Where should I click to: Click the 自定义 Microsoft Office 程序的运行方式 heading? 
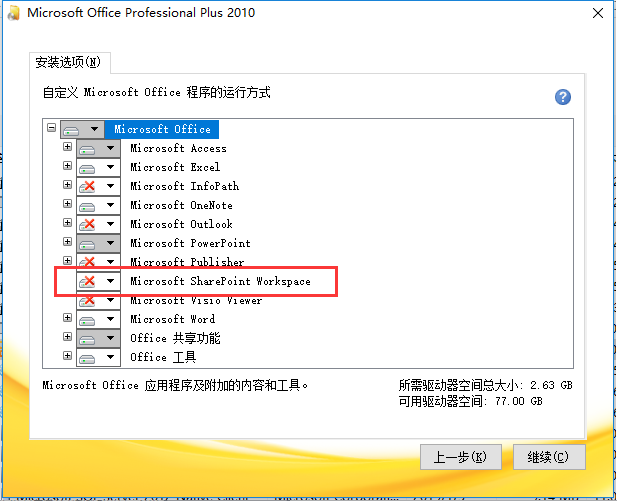click(x=157, y=92)
